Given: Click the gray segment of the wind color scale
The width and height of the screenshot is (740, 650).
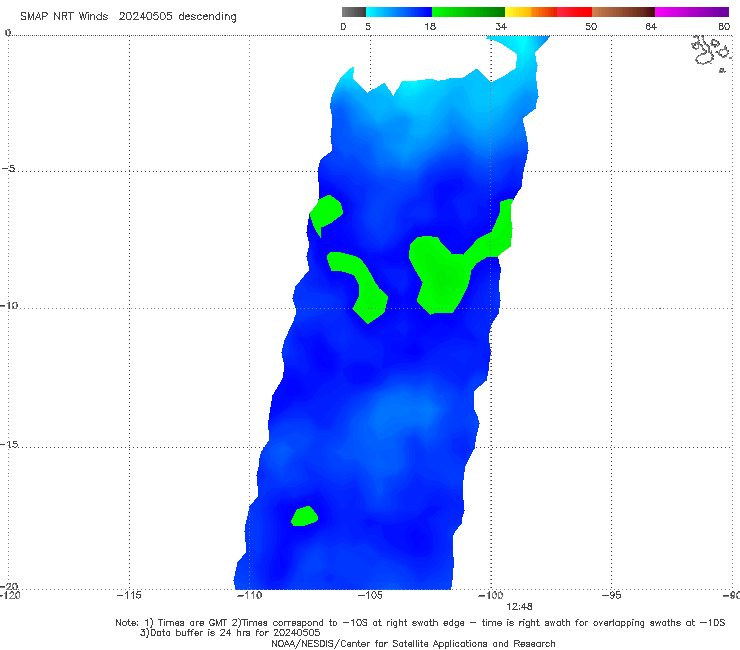Looking at the screenshot, I should click(x=353, y=12).
